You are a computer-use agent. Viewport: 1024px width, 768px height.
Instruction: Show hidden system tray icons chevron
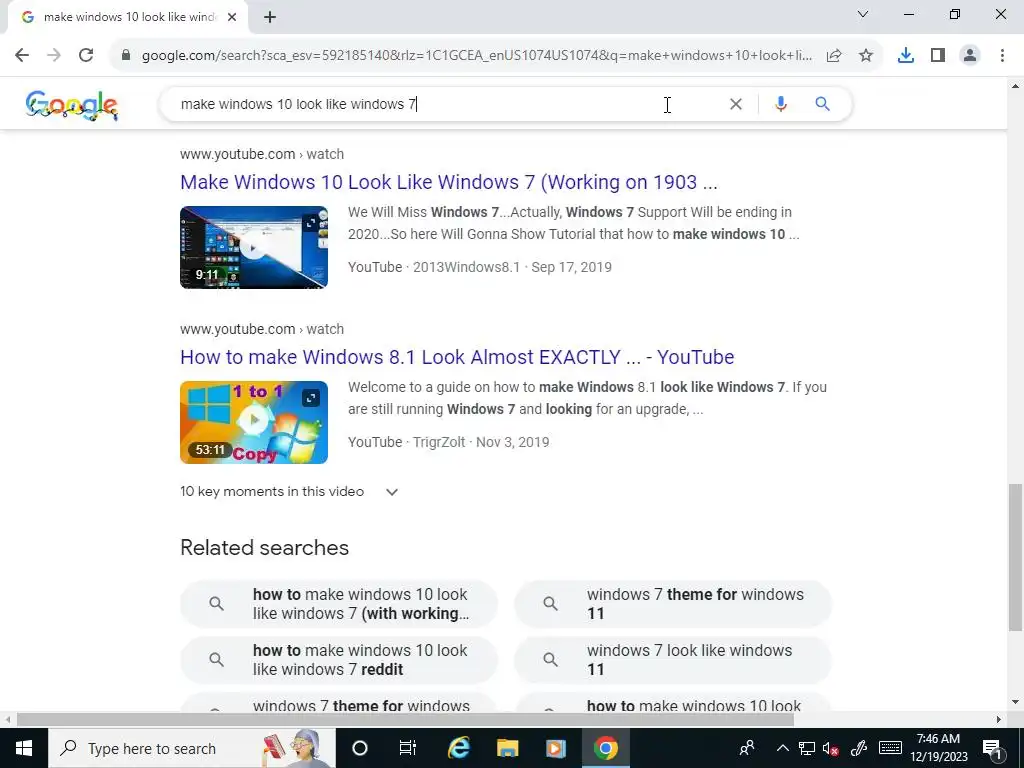pyautogui.click(x=782, y=748)
